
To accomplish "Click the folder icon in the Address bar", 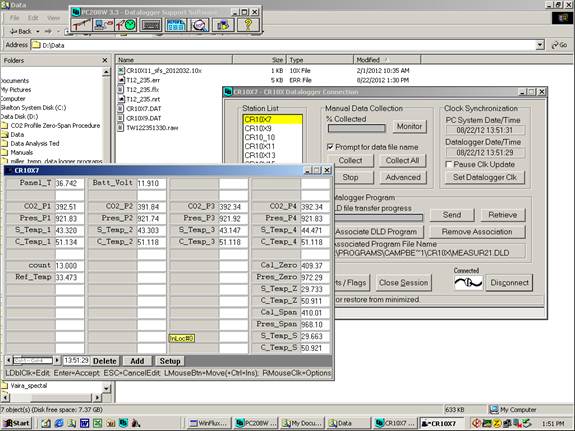I will tap(36, 45).
